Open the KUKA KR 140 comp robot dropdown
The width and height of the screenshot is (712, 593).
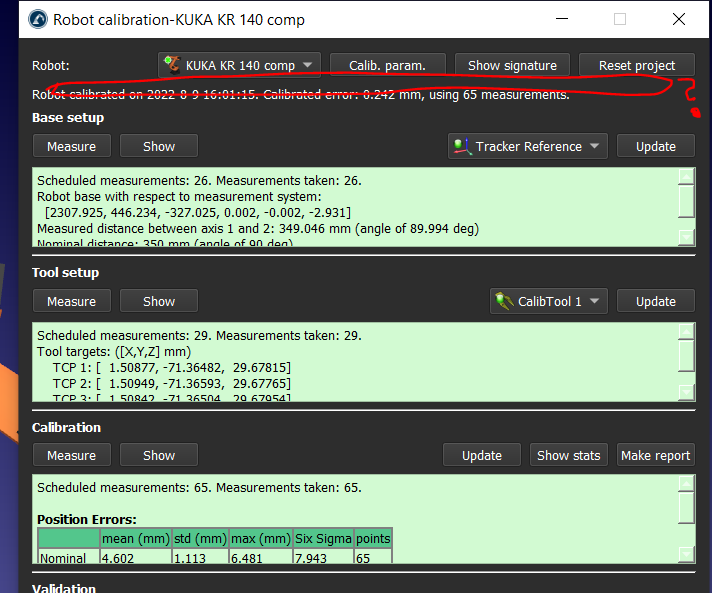pos(240,66)
